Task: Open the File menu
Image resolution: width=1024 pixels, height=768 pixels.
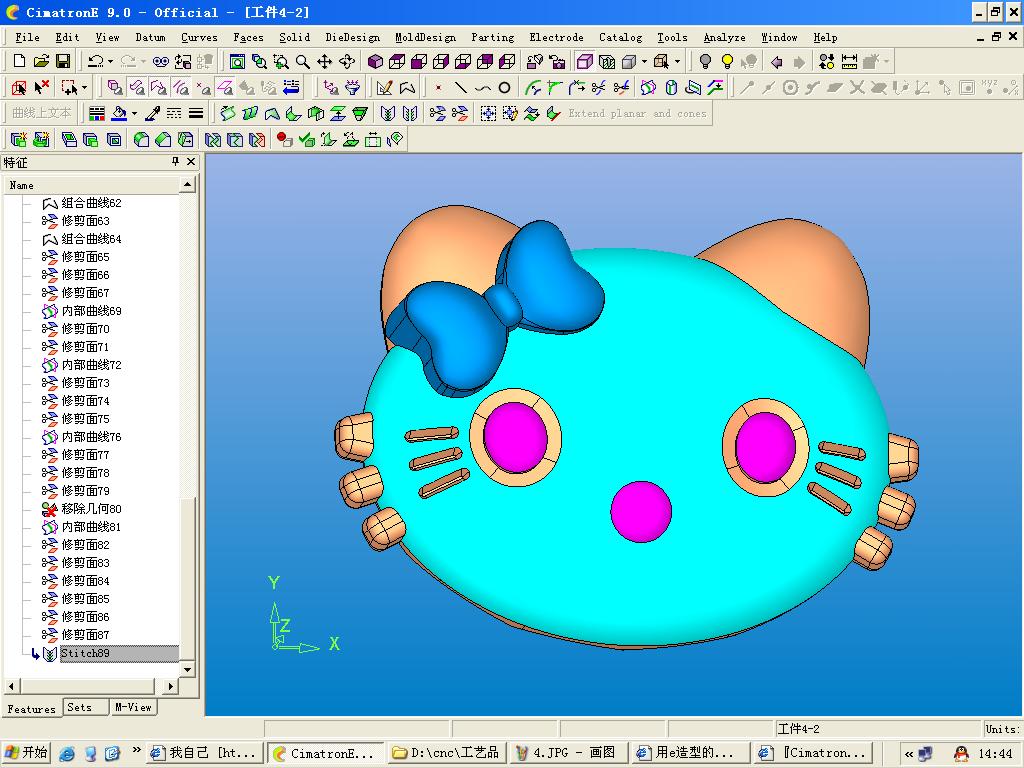Action: click(27, 37)
